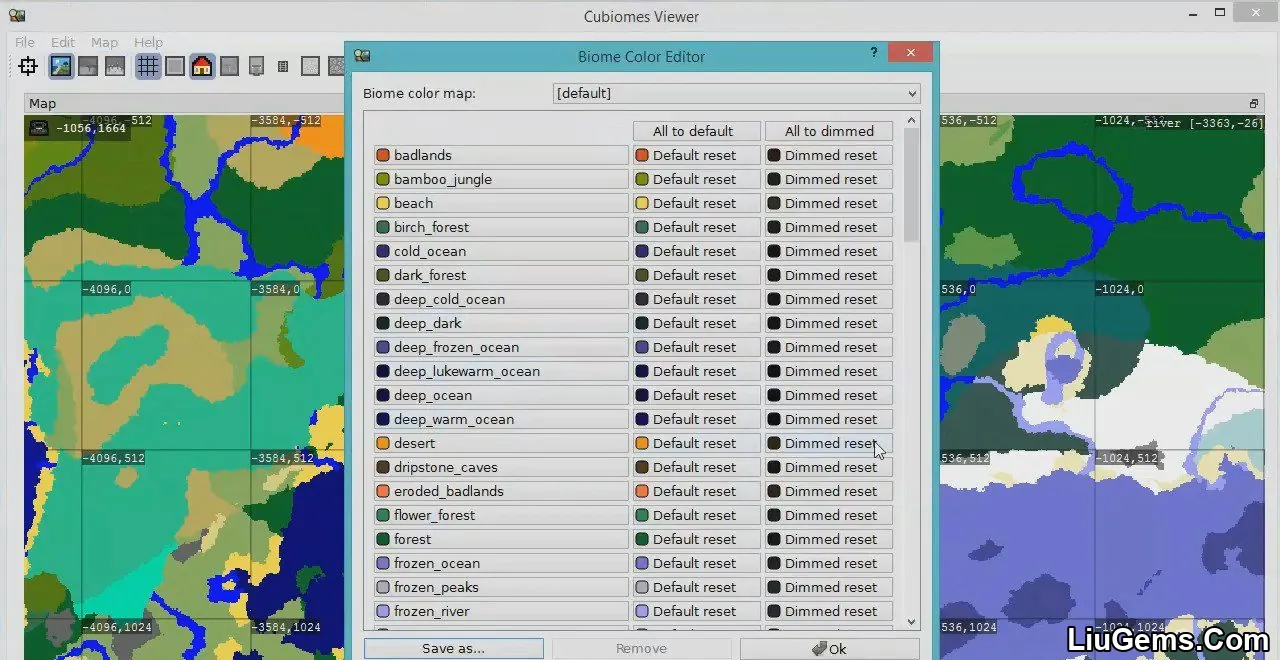1280x660 pixels.
Task: Click Default reset for beach
Action: tap(697, 203)
